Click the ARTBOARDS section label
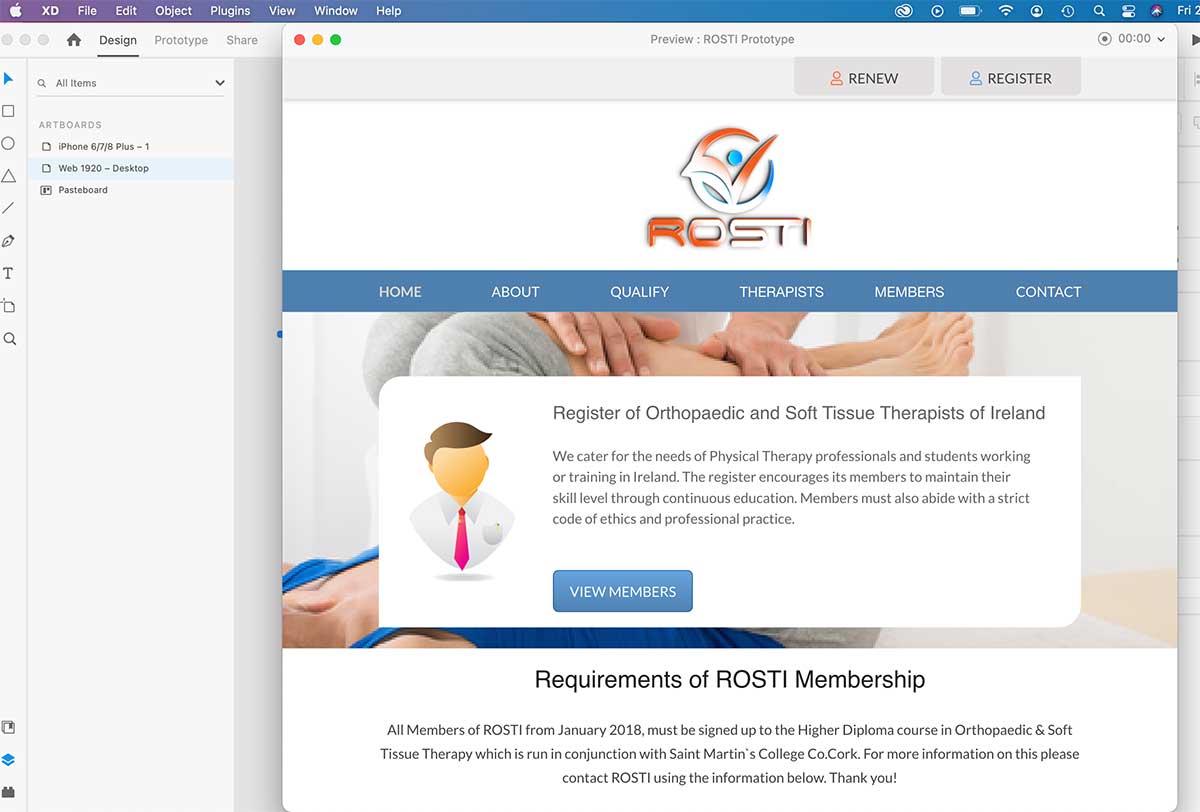Screen dimensions: 1200x812 click(70, 125)
